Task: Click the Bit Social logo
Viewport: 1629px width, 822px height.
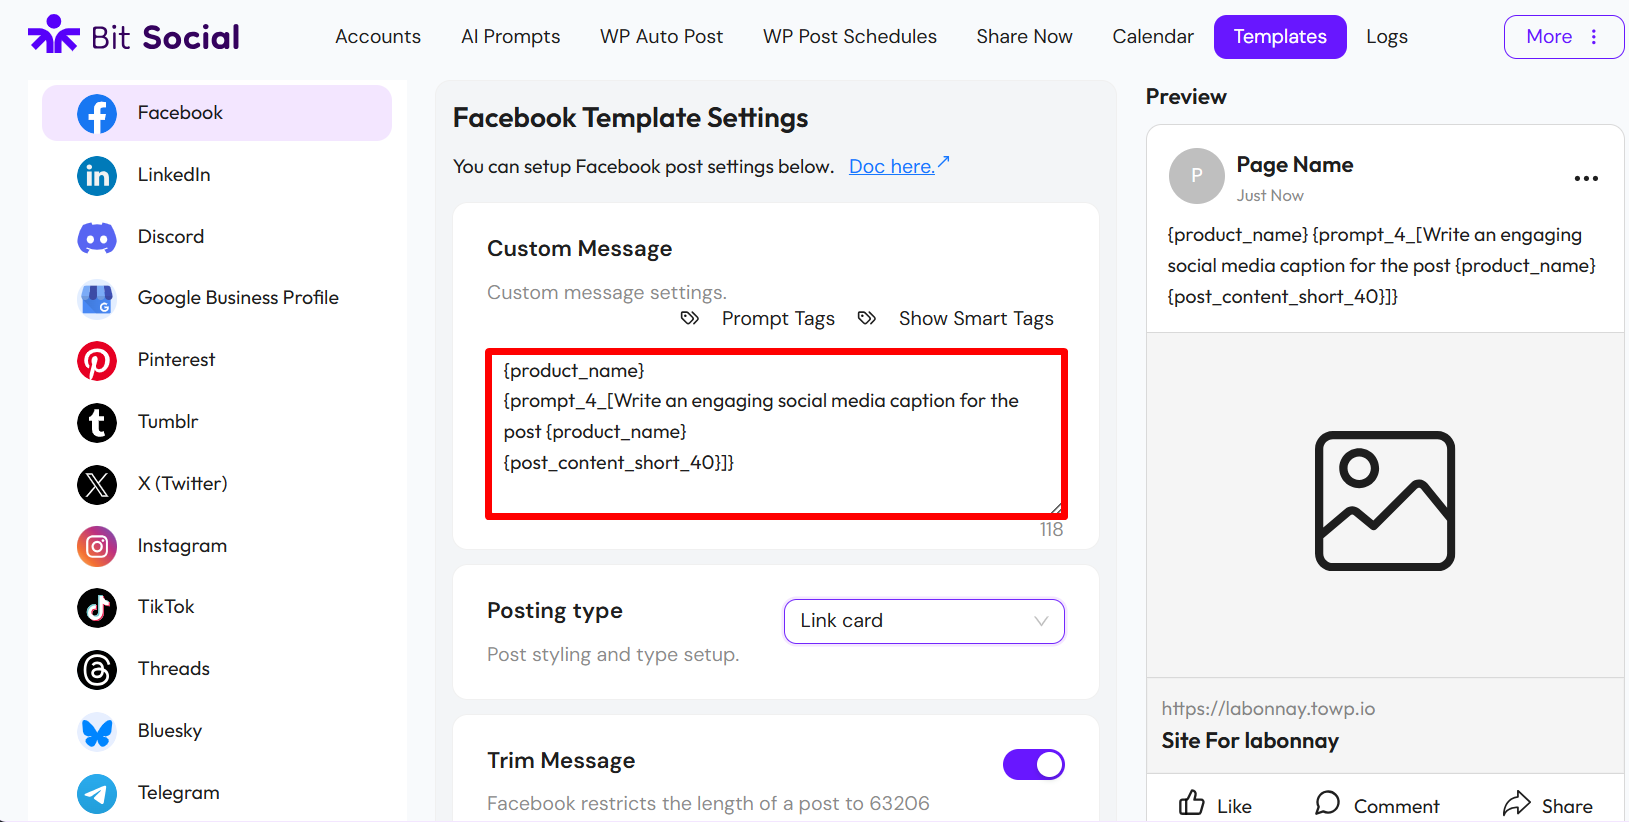Action: tap(134, 36)
